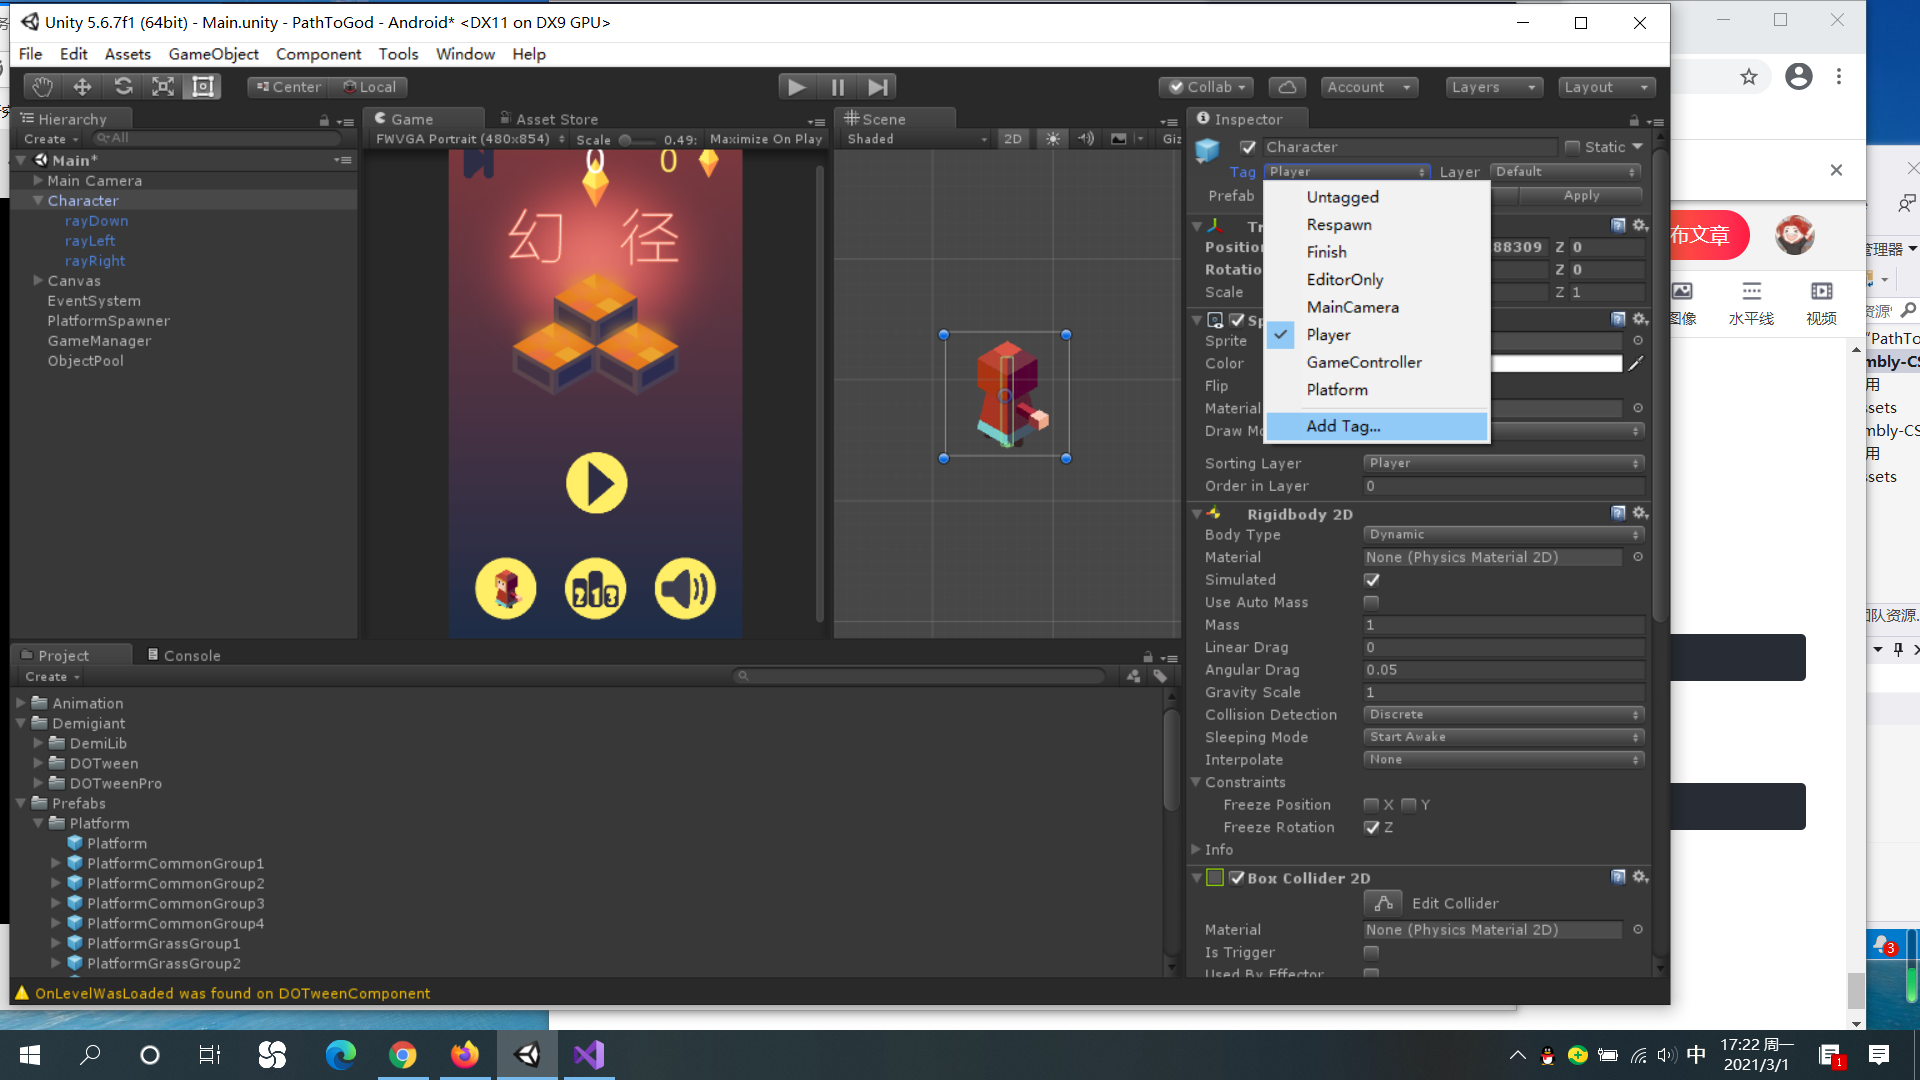Screen dimensions: 1920x1080
Task: Click the Step frame button
Action: coord(877,87)
